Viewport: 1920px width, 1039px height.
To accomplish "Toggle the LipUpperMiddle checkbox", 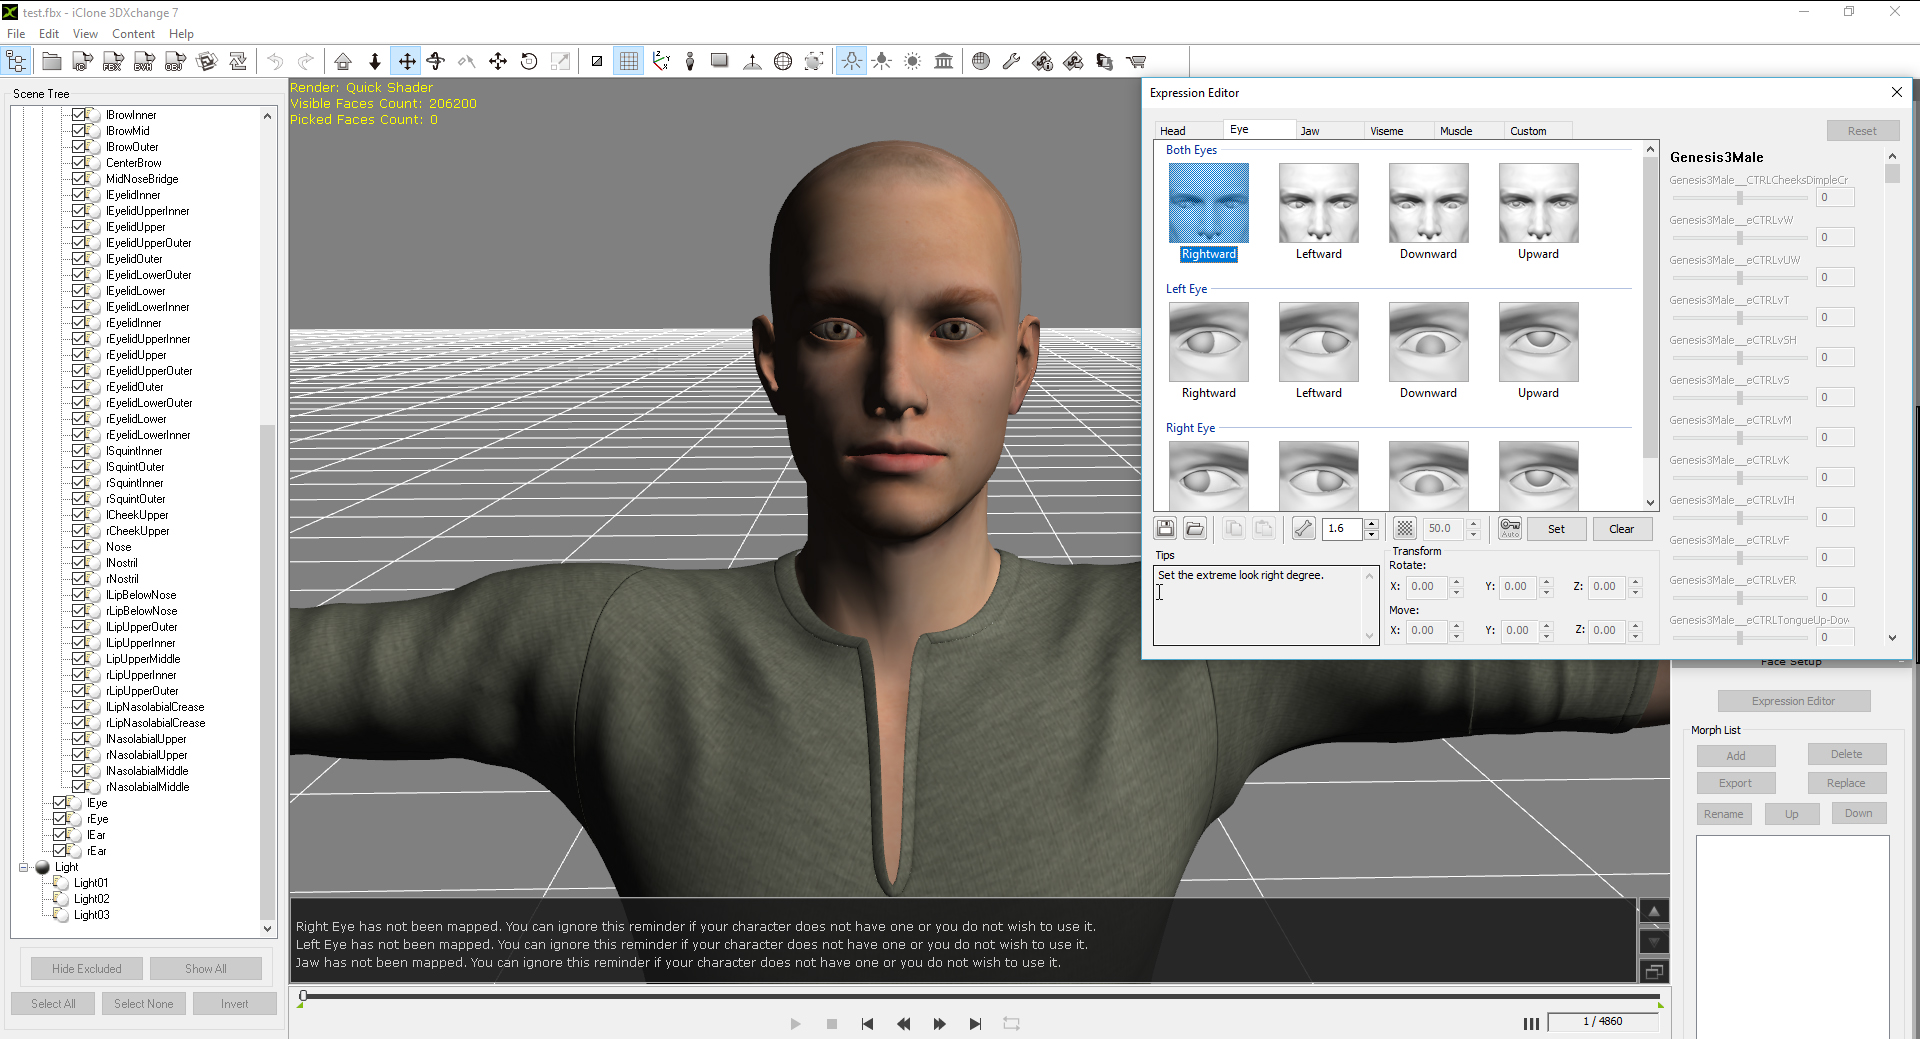I will (x=79, y=659).
